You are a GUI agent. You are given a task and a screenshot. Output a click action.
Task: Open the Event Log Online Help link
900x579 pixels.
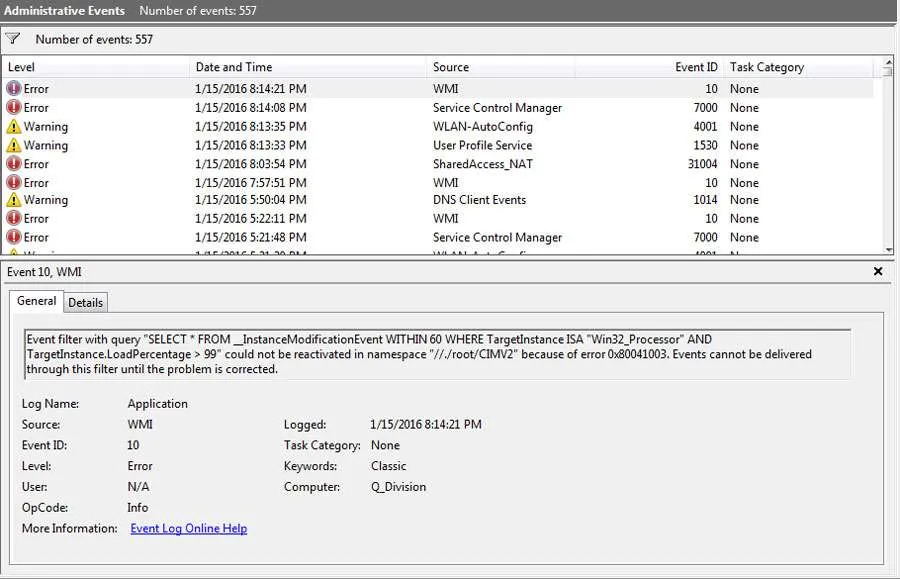coord(189,529)
